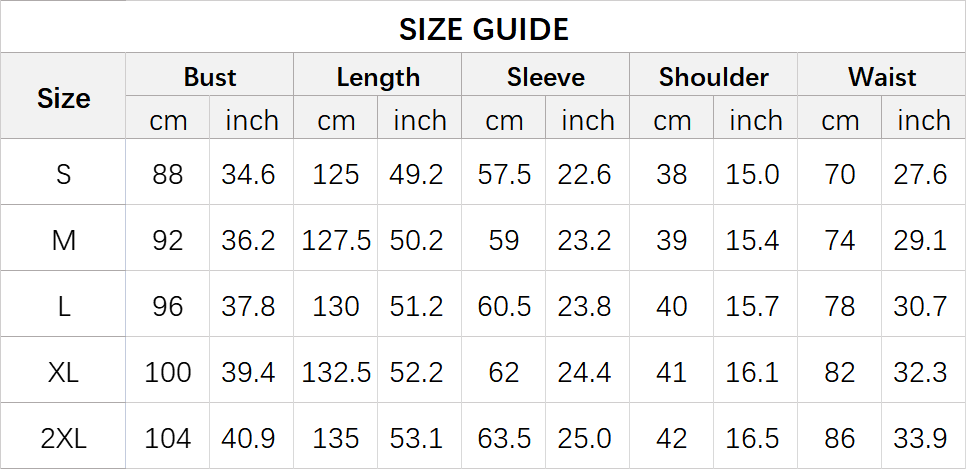Click the Waist column header
The image size is (966, 469).
click(x=882, y=77)
